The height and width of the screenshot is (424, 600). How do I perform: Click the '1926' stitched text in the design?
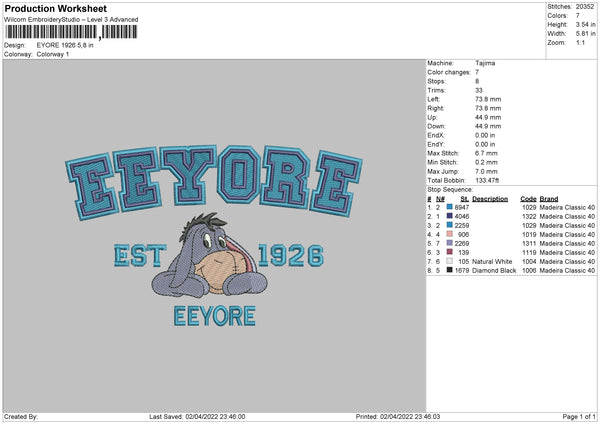coord(291,256)
